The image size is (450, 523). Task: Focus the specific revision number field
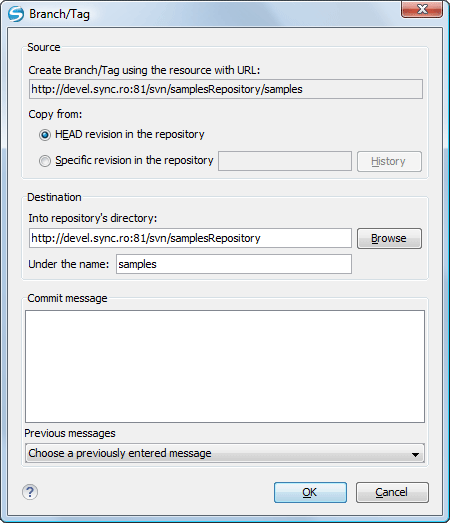tap(285, 161)
